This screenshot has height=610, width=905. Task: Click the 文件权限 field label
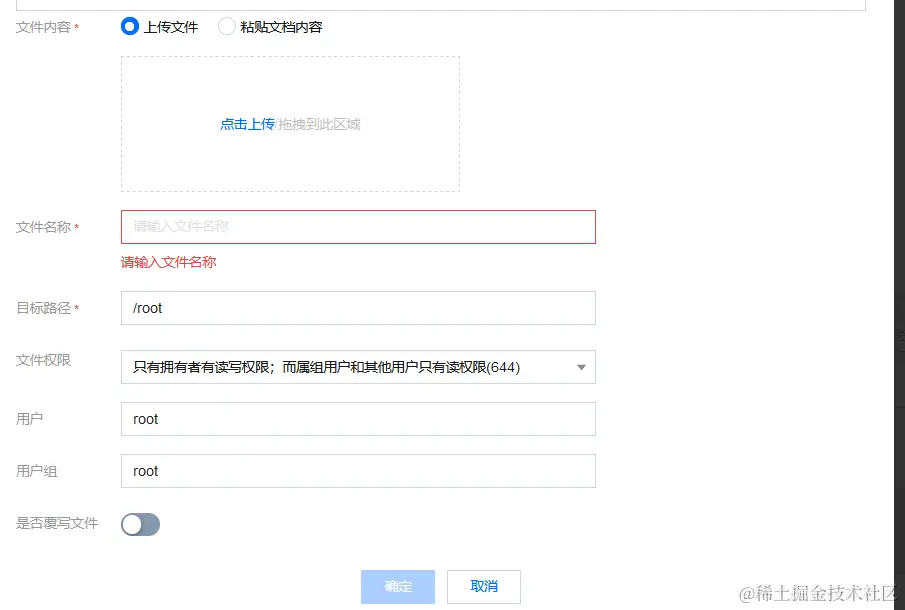(x=43, y=360)
